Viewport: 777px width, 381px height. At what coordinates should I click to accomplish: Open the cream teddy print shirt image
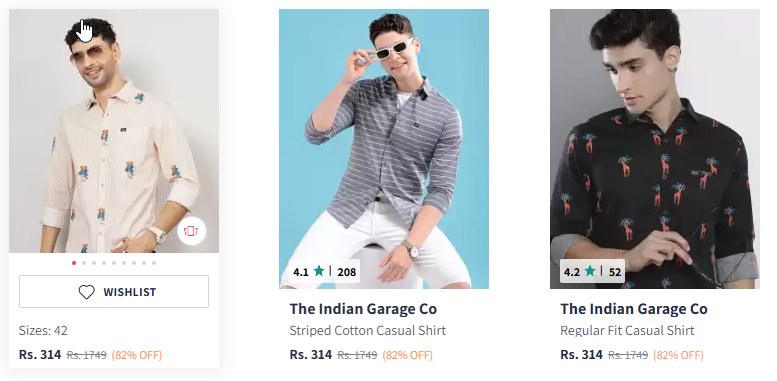114,131
